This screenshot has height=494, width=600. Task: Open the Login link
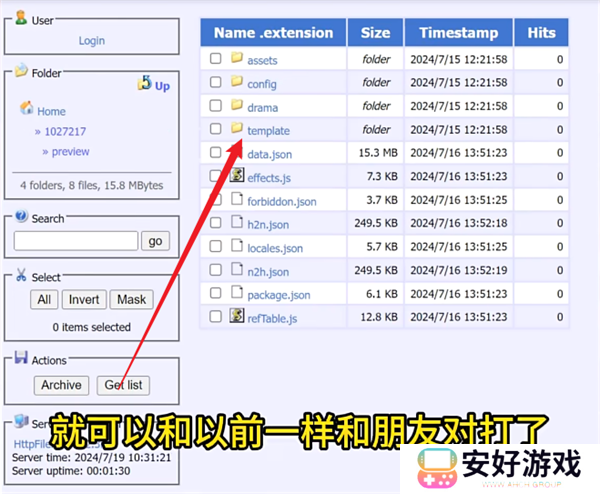click(91, 41)
